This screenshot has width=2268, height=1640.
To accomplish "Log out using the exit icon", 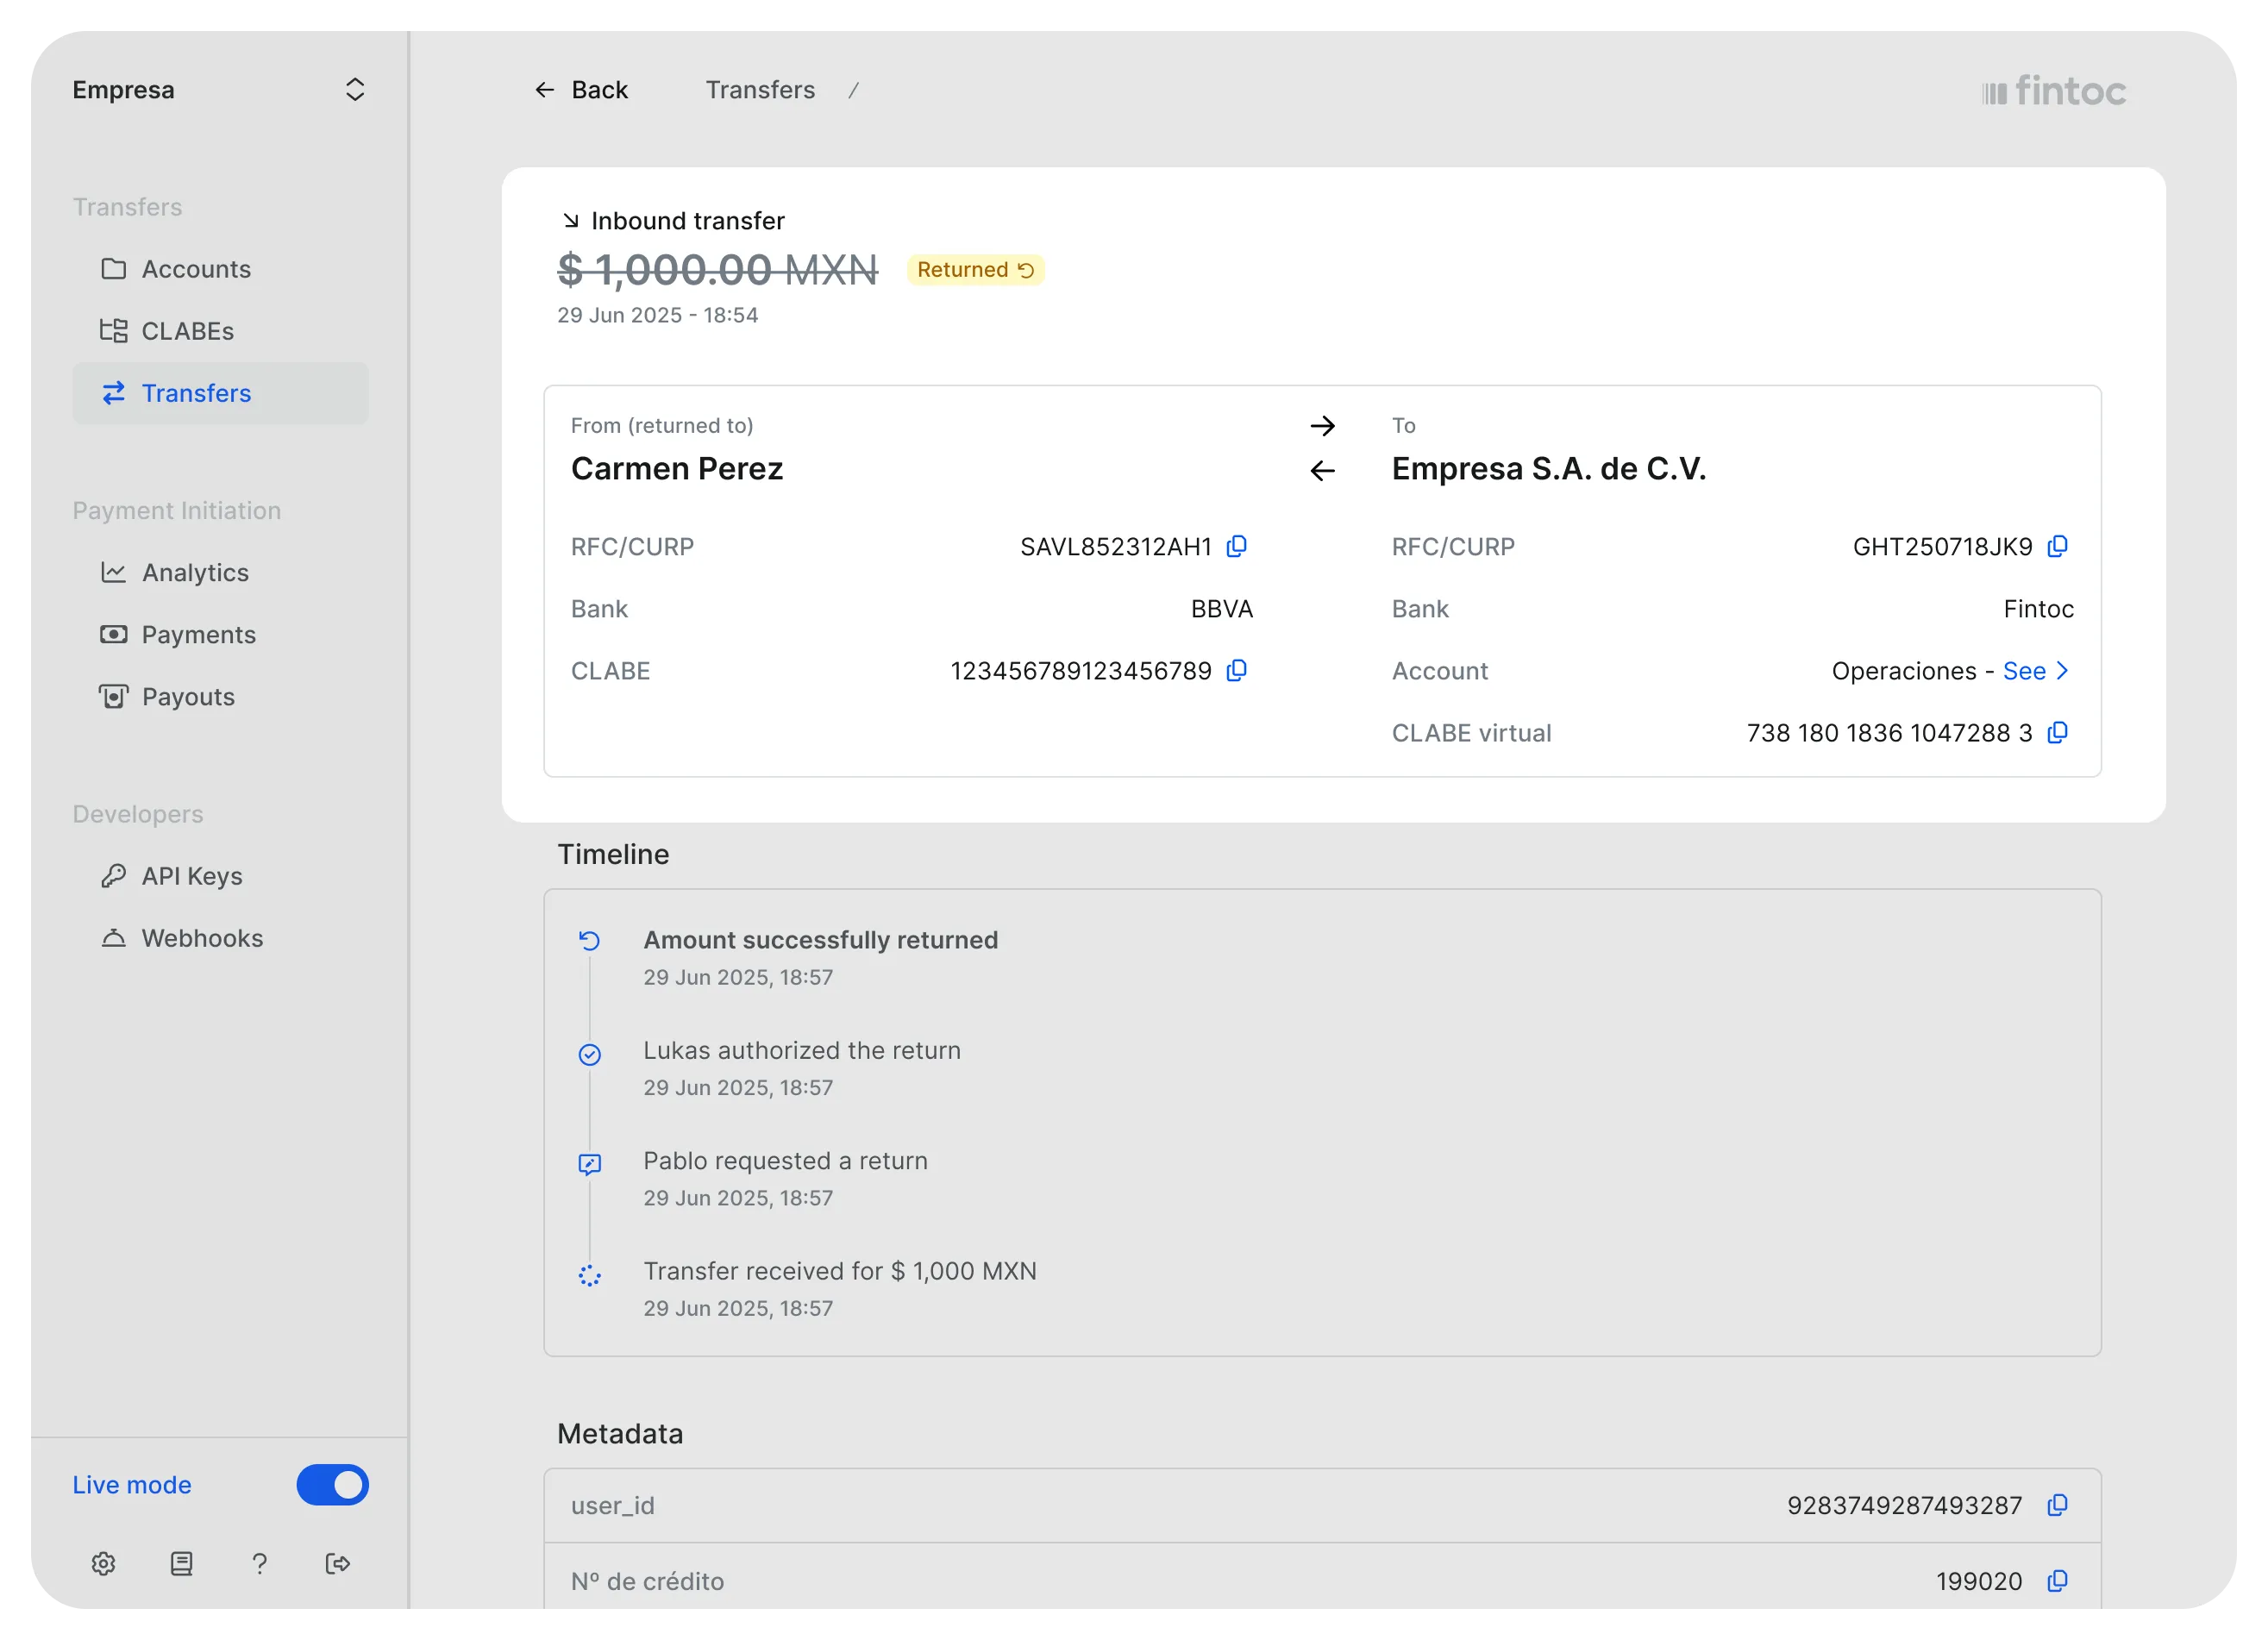I will tap(338, 1563).
